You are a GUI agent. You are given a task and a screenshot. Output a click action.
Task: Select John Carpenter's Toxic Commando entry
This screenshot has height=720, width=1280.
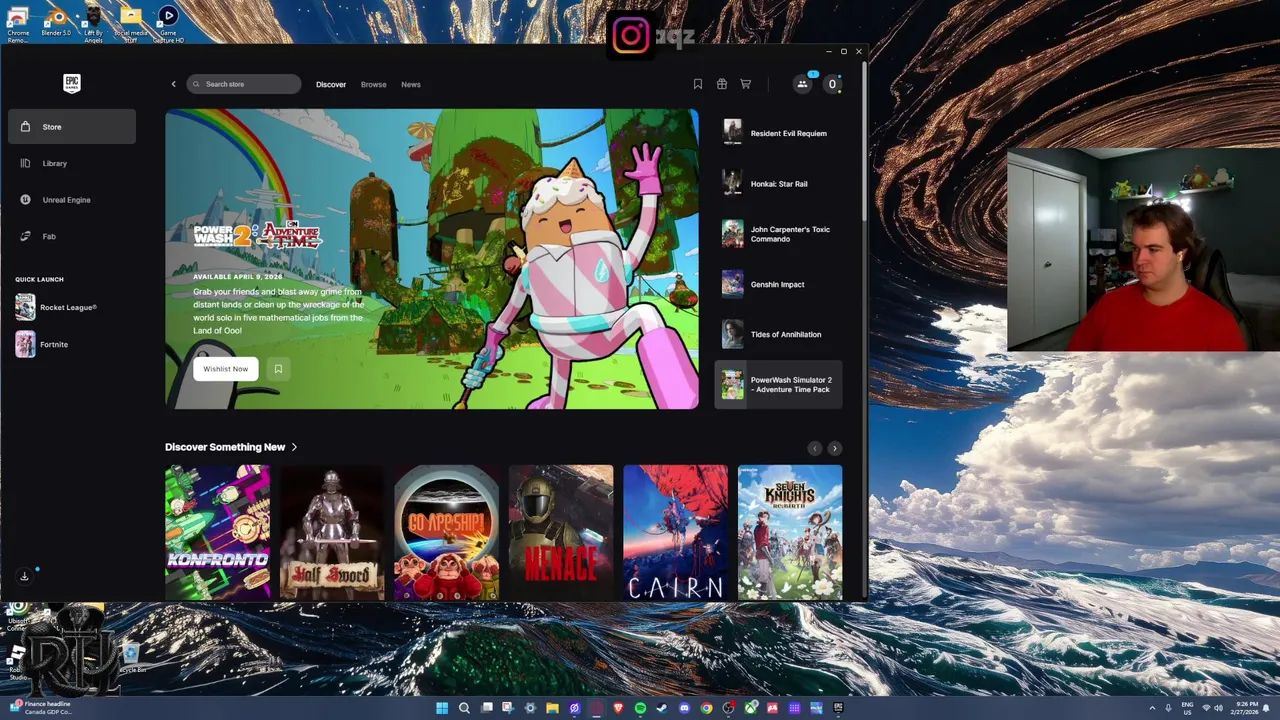click(x=779, y=234)
